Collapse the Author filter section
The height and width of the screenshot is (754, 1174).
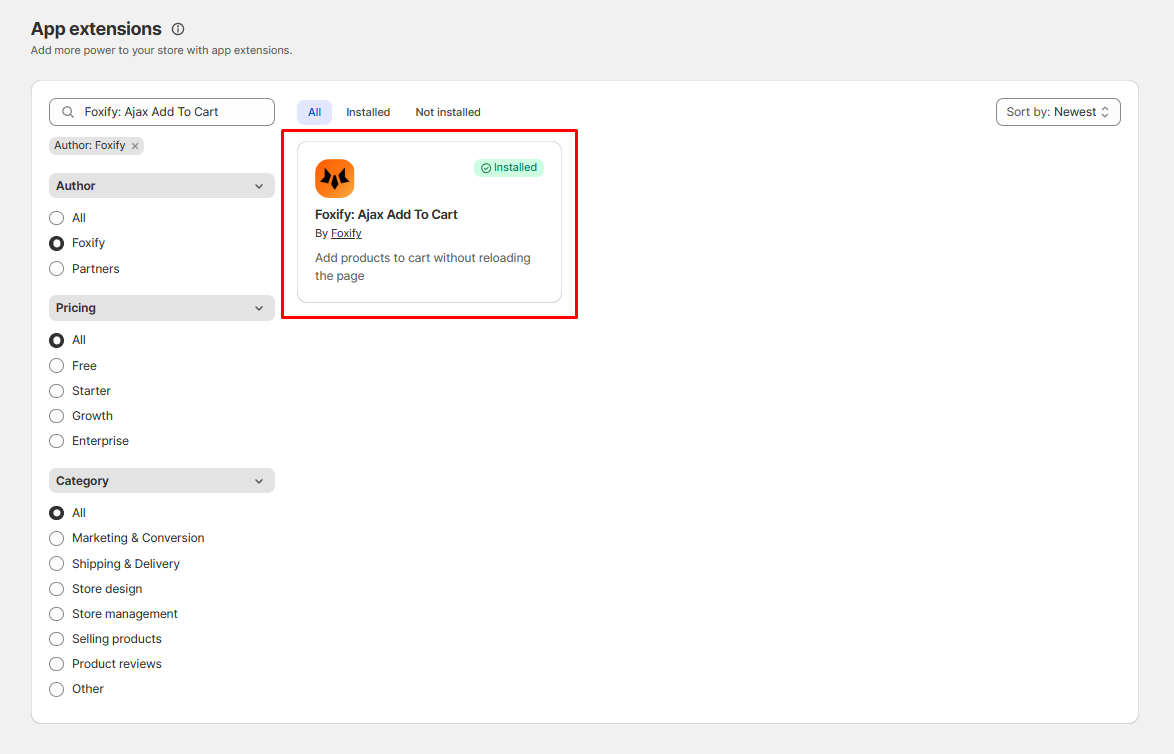click(162, 186)
